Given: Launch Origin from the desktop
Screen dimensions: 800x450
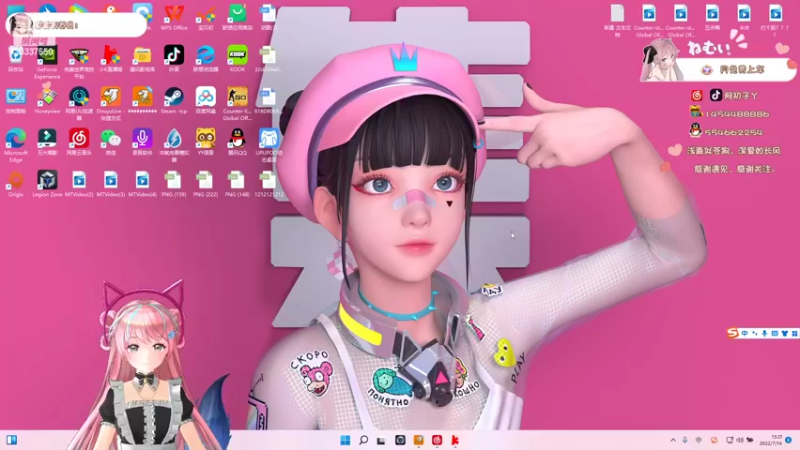Looking at the screenshot, I should 16,184.
